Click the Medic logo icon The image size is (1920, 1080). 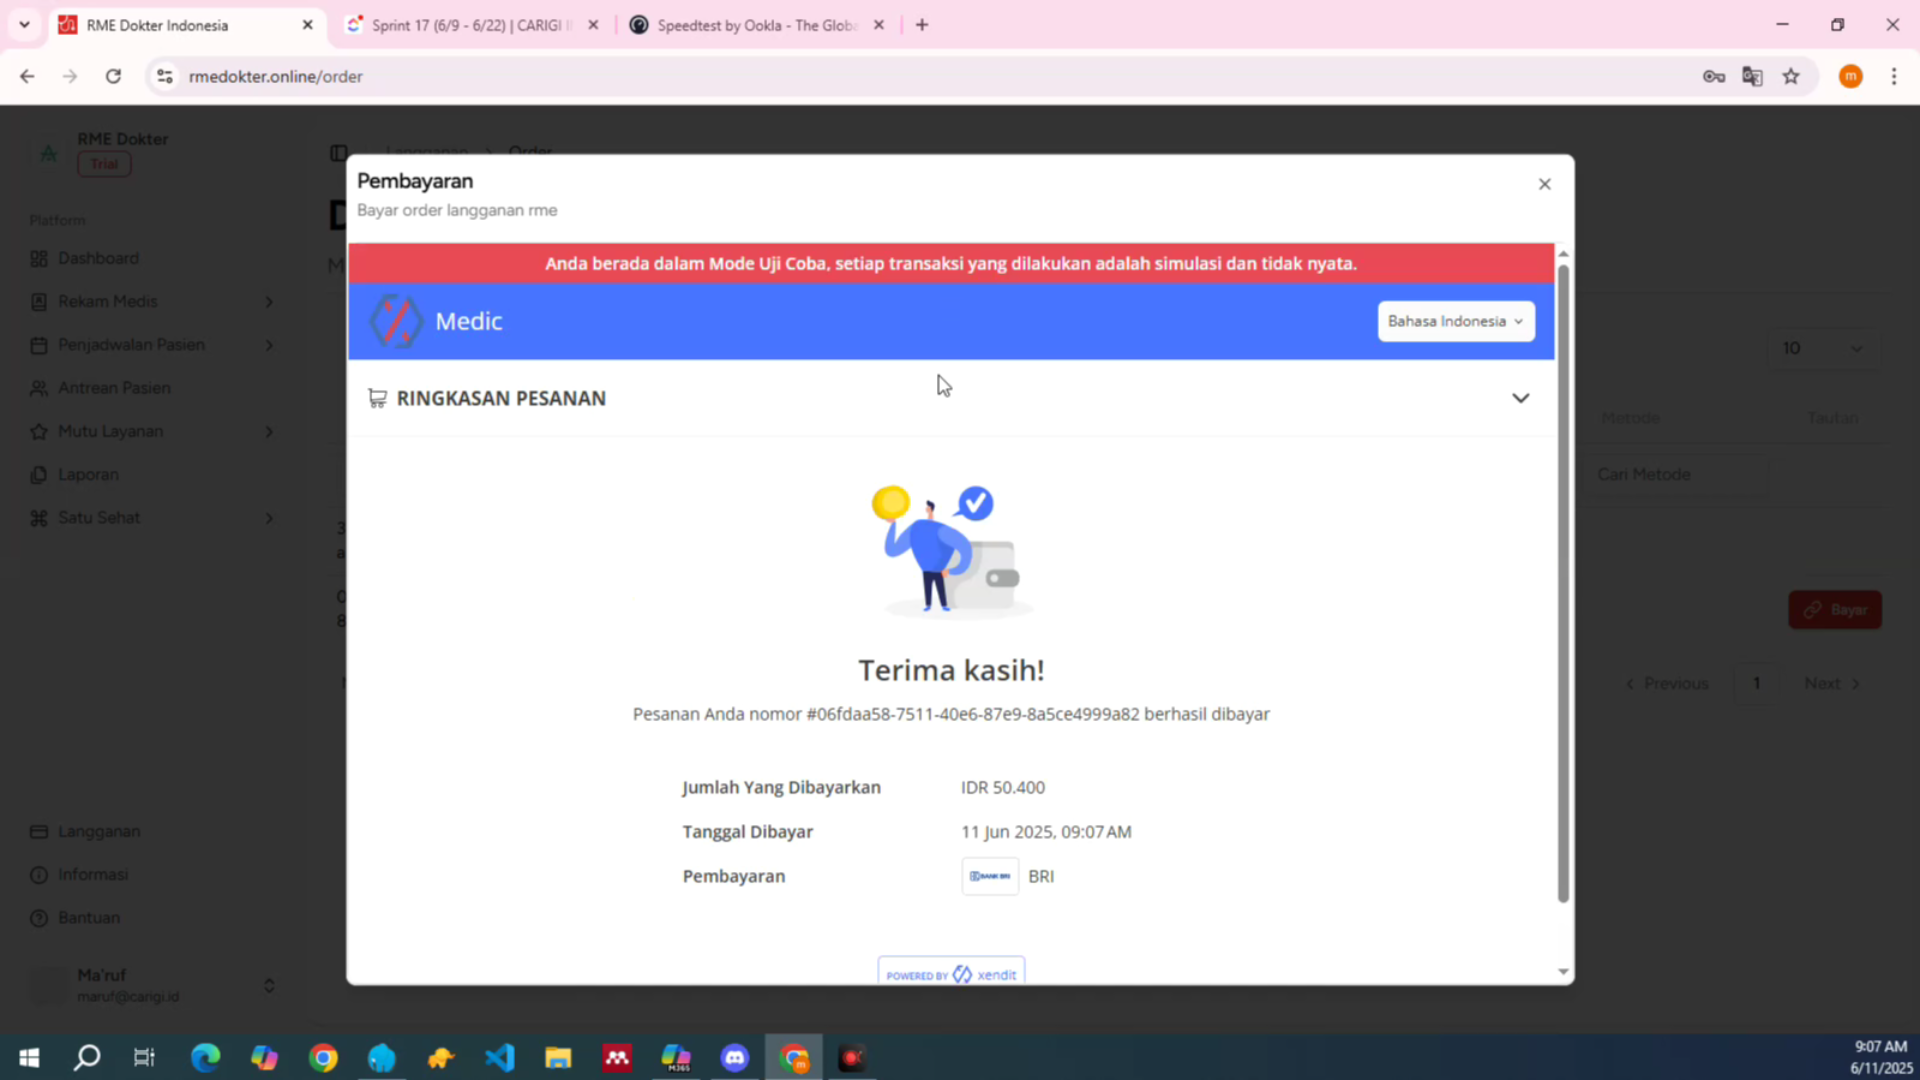click(x=396, y=321)
